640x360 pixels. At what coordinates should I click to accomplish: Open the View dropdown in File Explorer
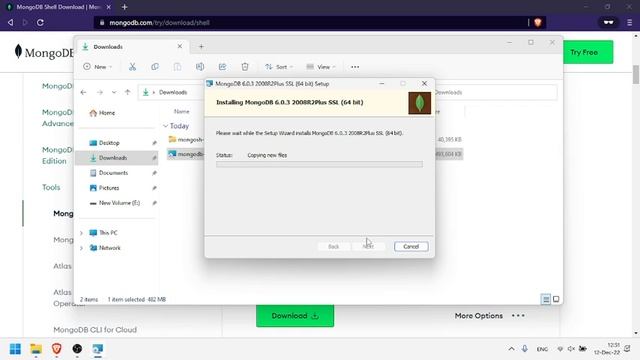click(x=321, y=67)
